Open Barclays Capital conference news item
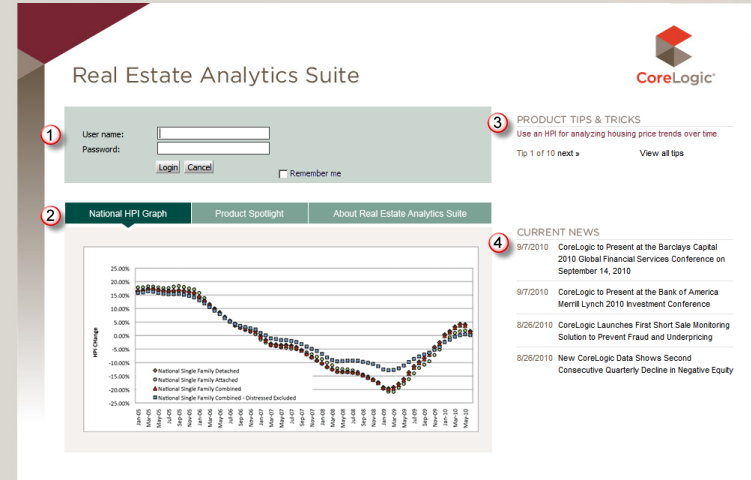The height and width of the screenshot is (480, 751). (x=641, y=259)
